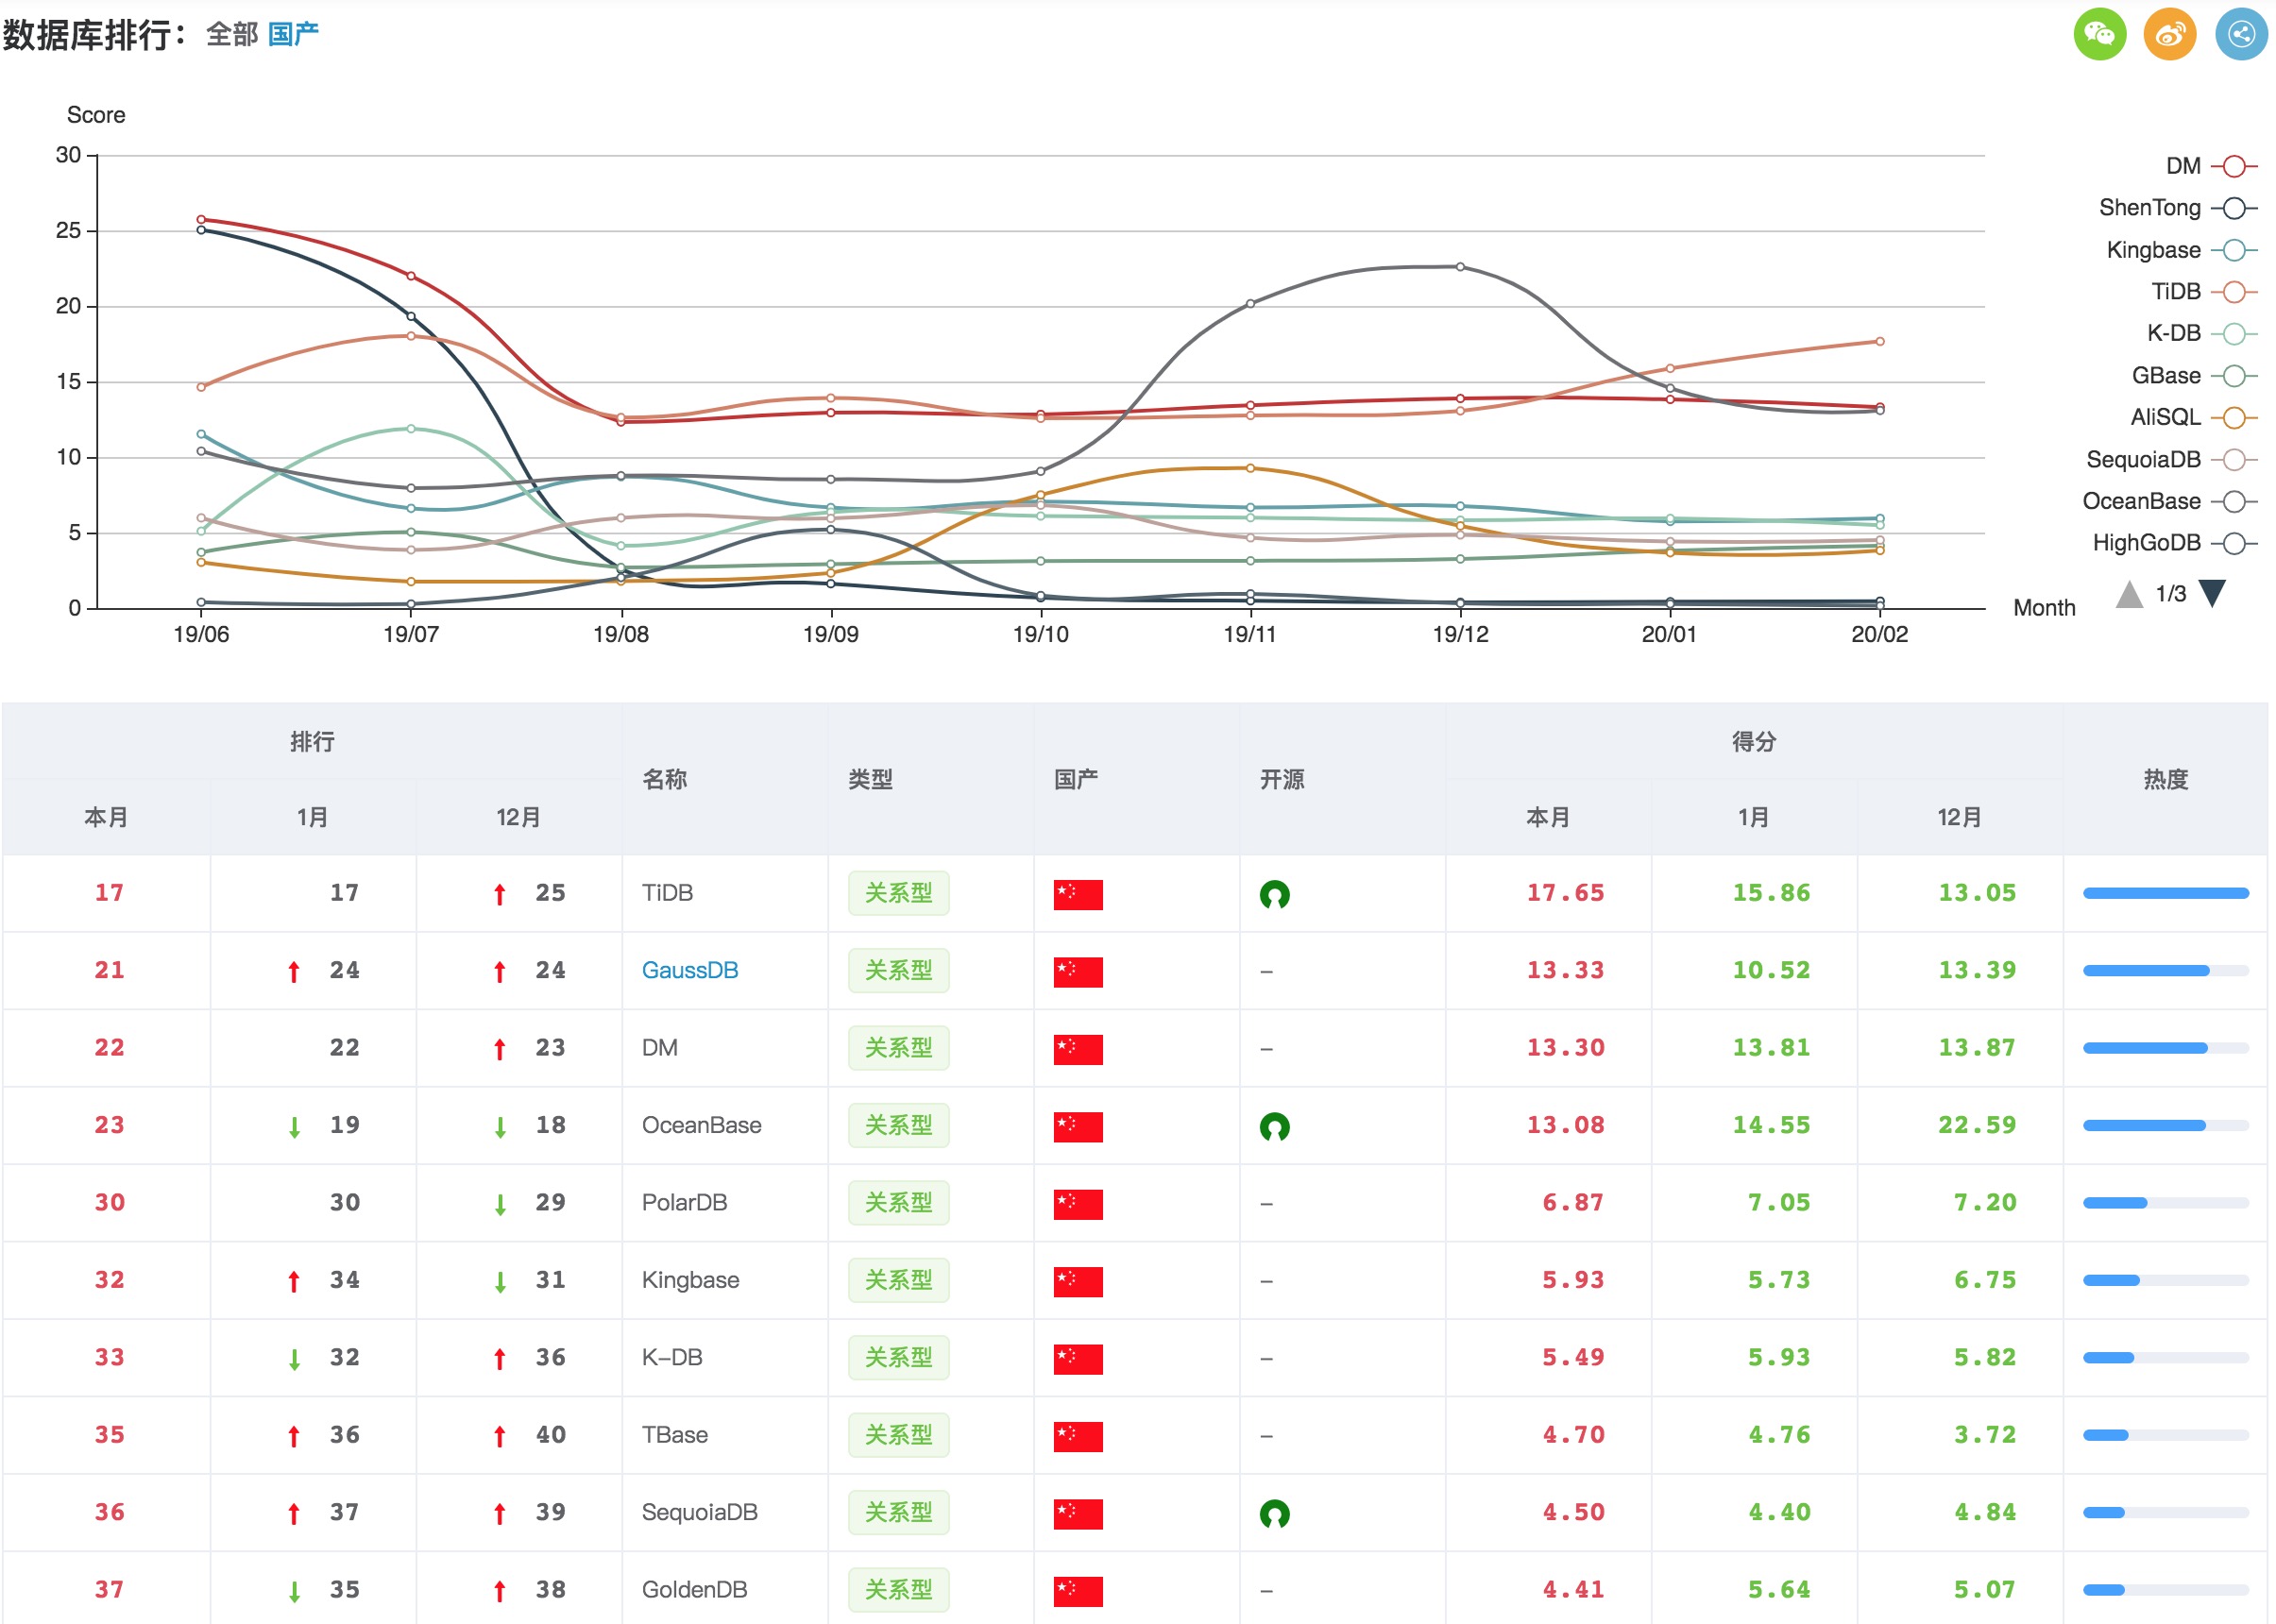This screenshot has height=1624, width=2276.
Task: Click TiDB's open-source green icon
Action: tap(1274, 894)
